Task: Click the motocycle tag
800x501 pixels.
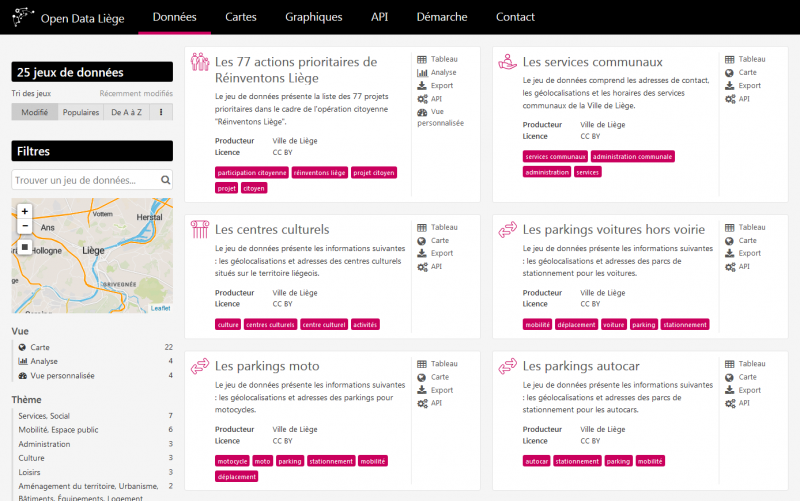Action: point(232,461)
